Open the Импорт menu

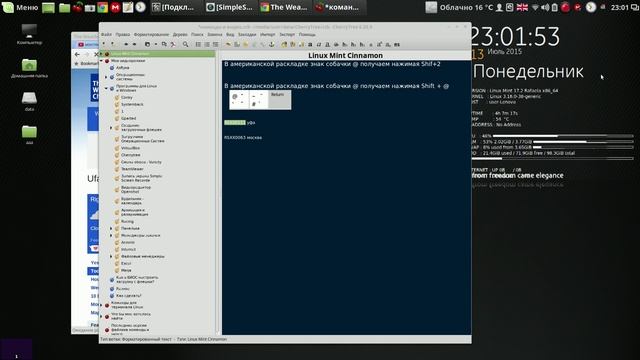tap(268, 35)
